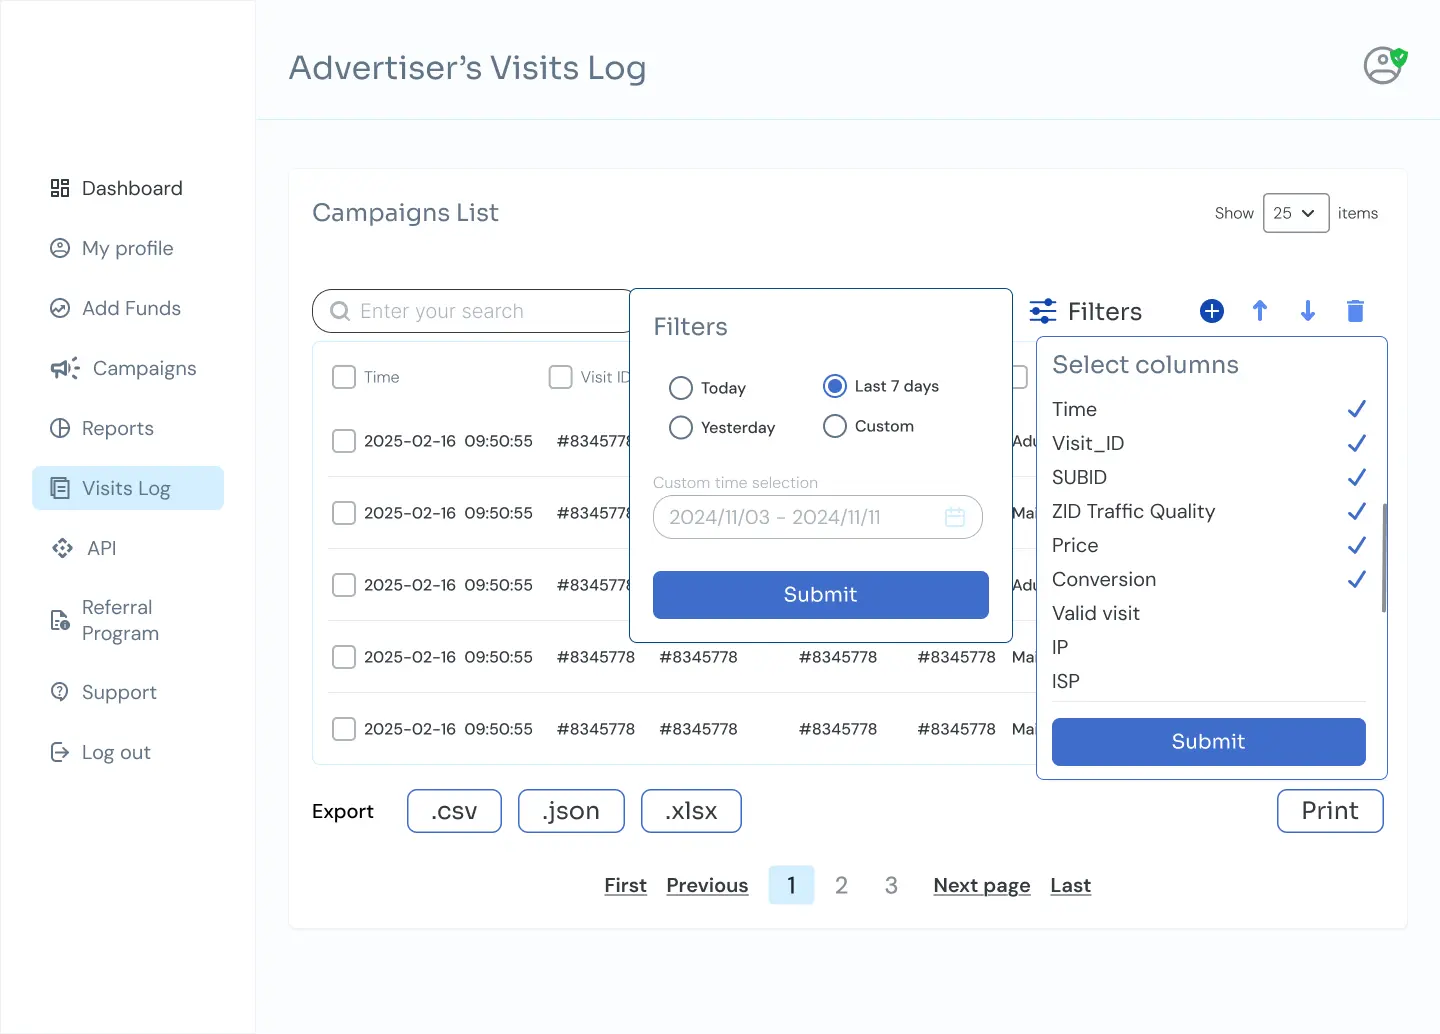
Task: Click Submit in the Filters panel
Action: [x=820, y=594]
